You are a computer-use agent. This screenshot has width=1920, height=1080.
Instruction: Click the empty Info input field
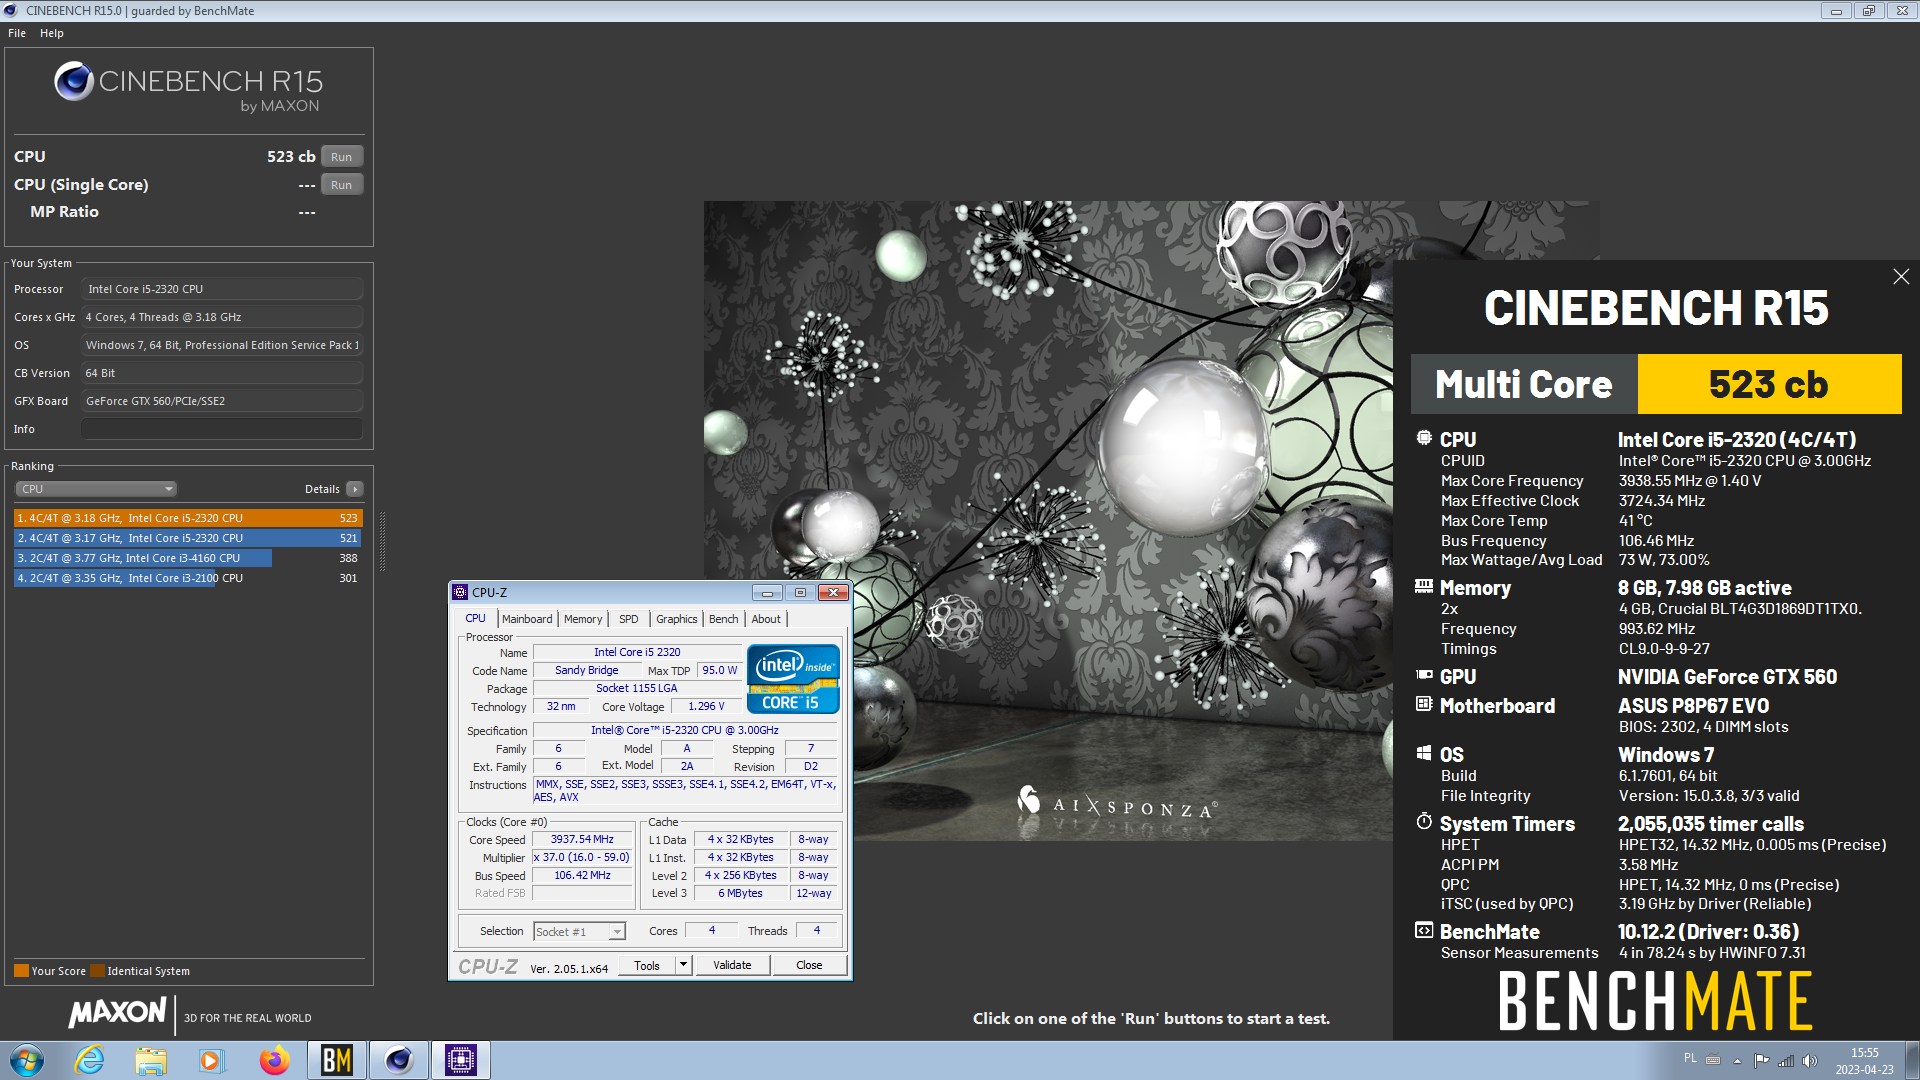click(x=222, y=429)
